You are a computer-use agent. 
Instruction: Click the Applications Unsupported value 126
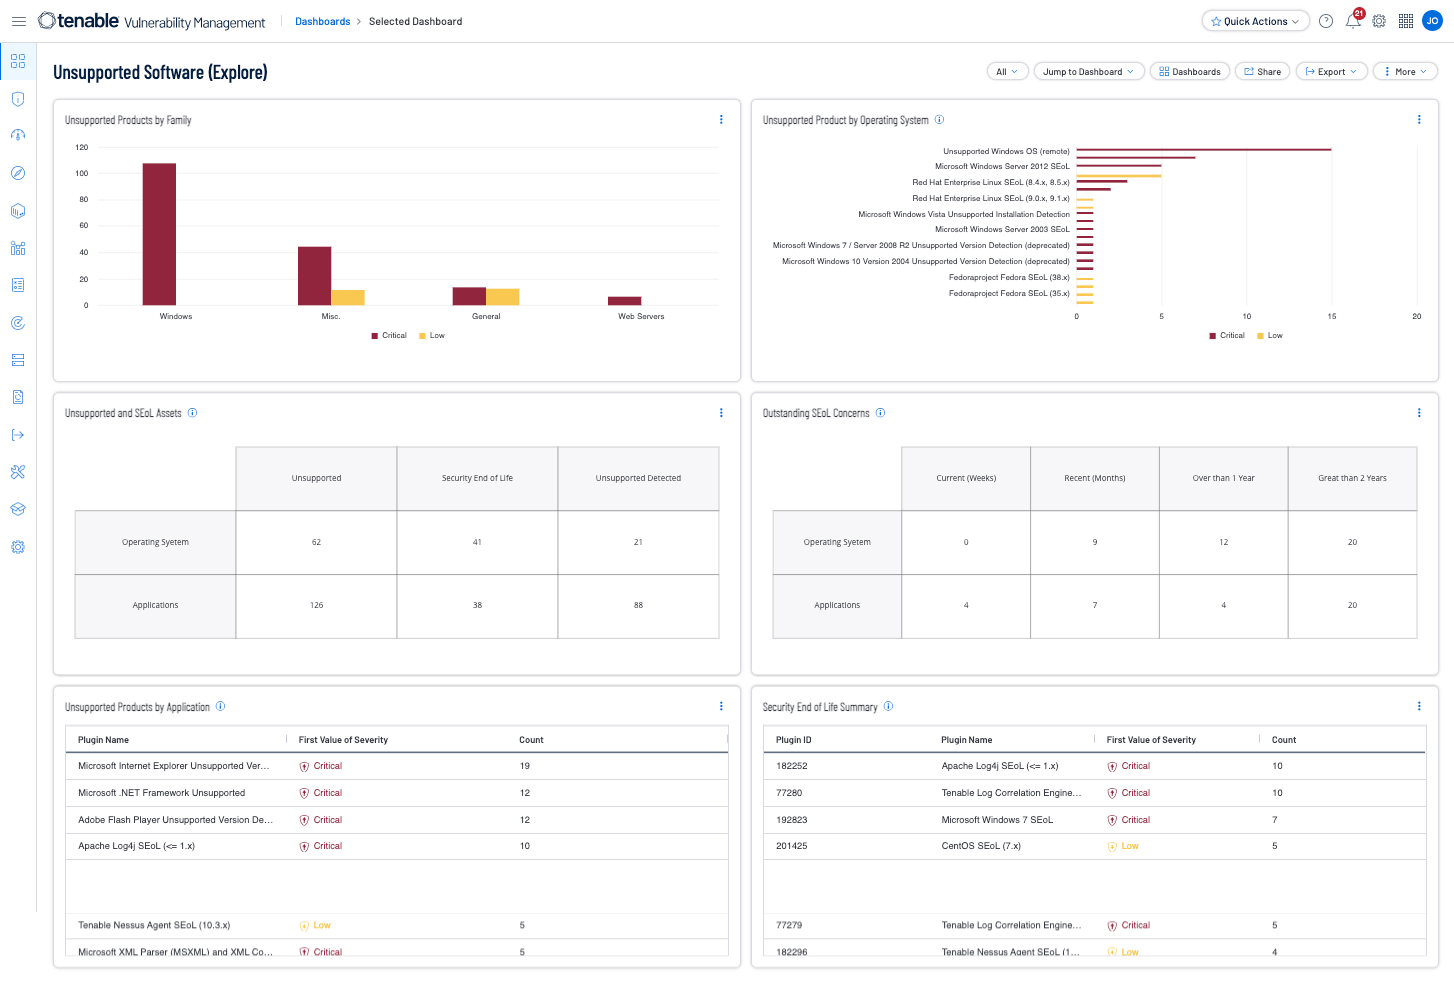coord(316,605)
